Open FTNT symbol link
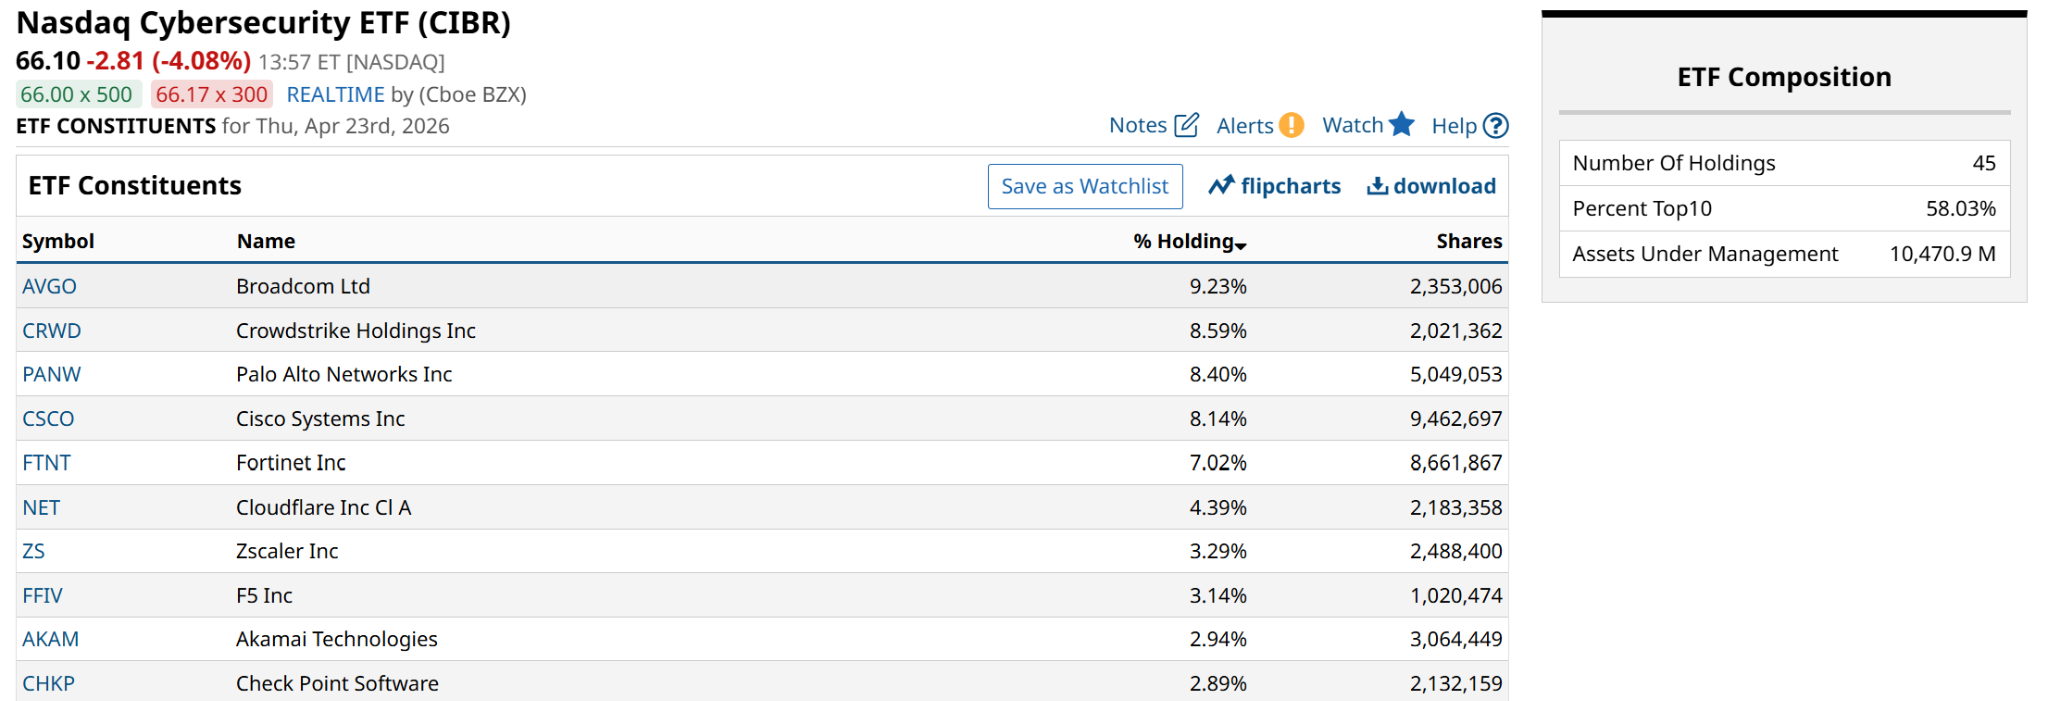 point(46,462)
